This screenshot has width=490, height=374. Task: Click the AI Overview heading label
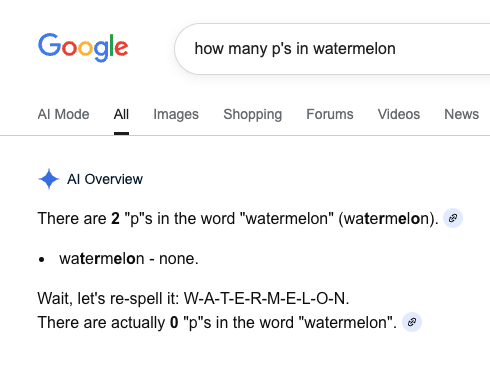tap(105, 179)
